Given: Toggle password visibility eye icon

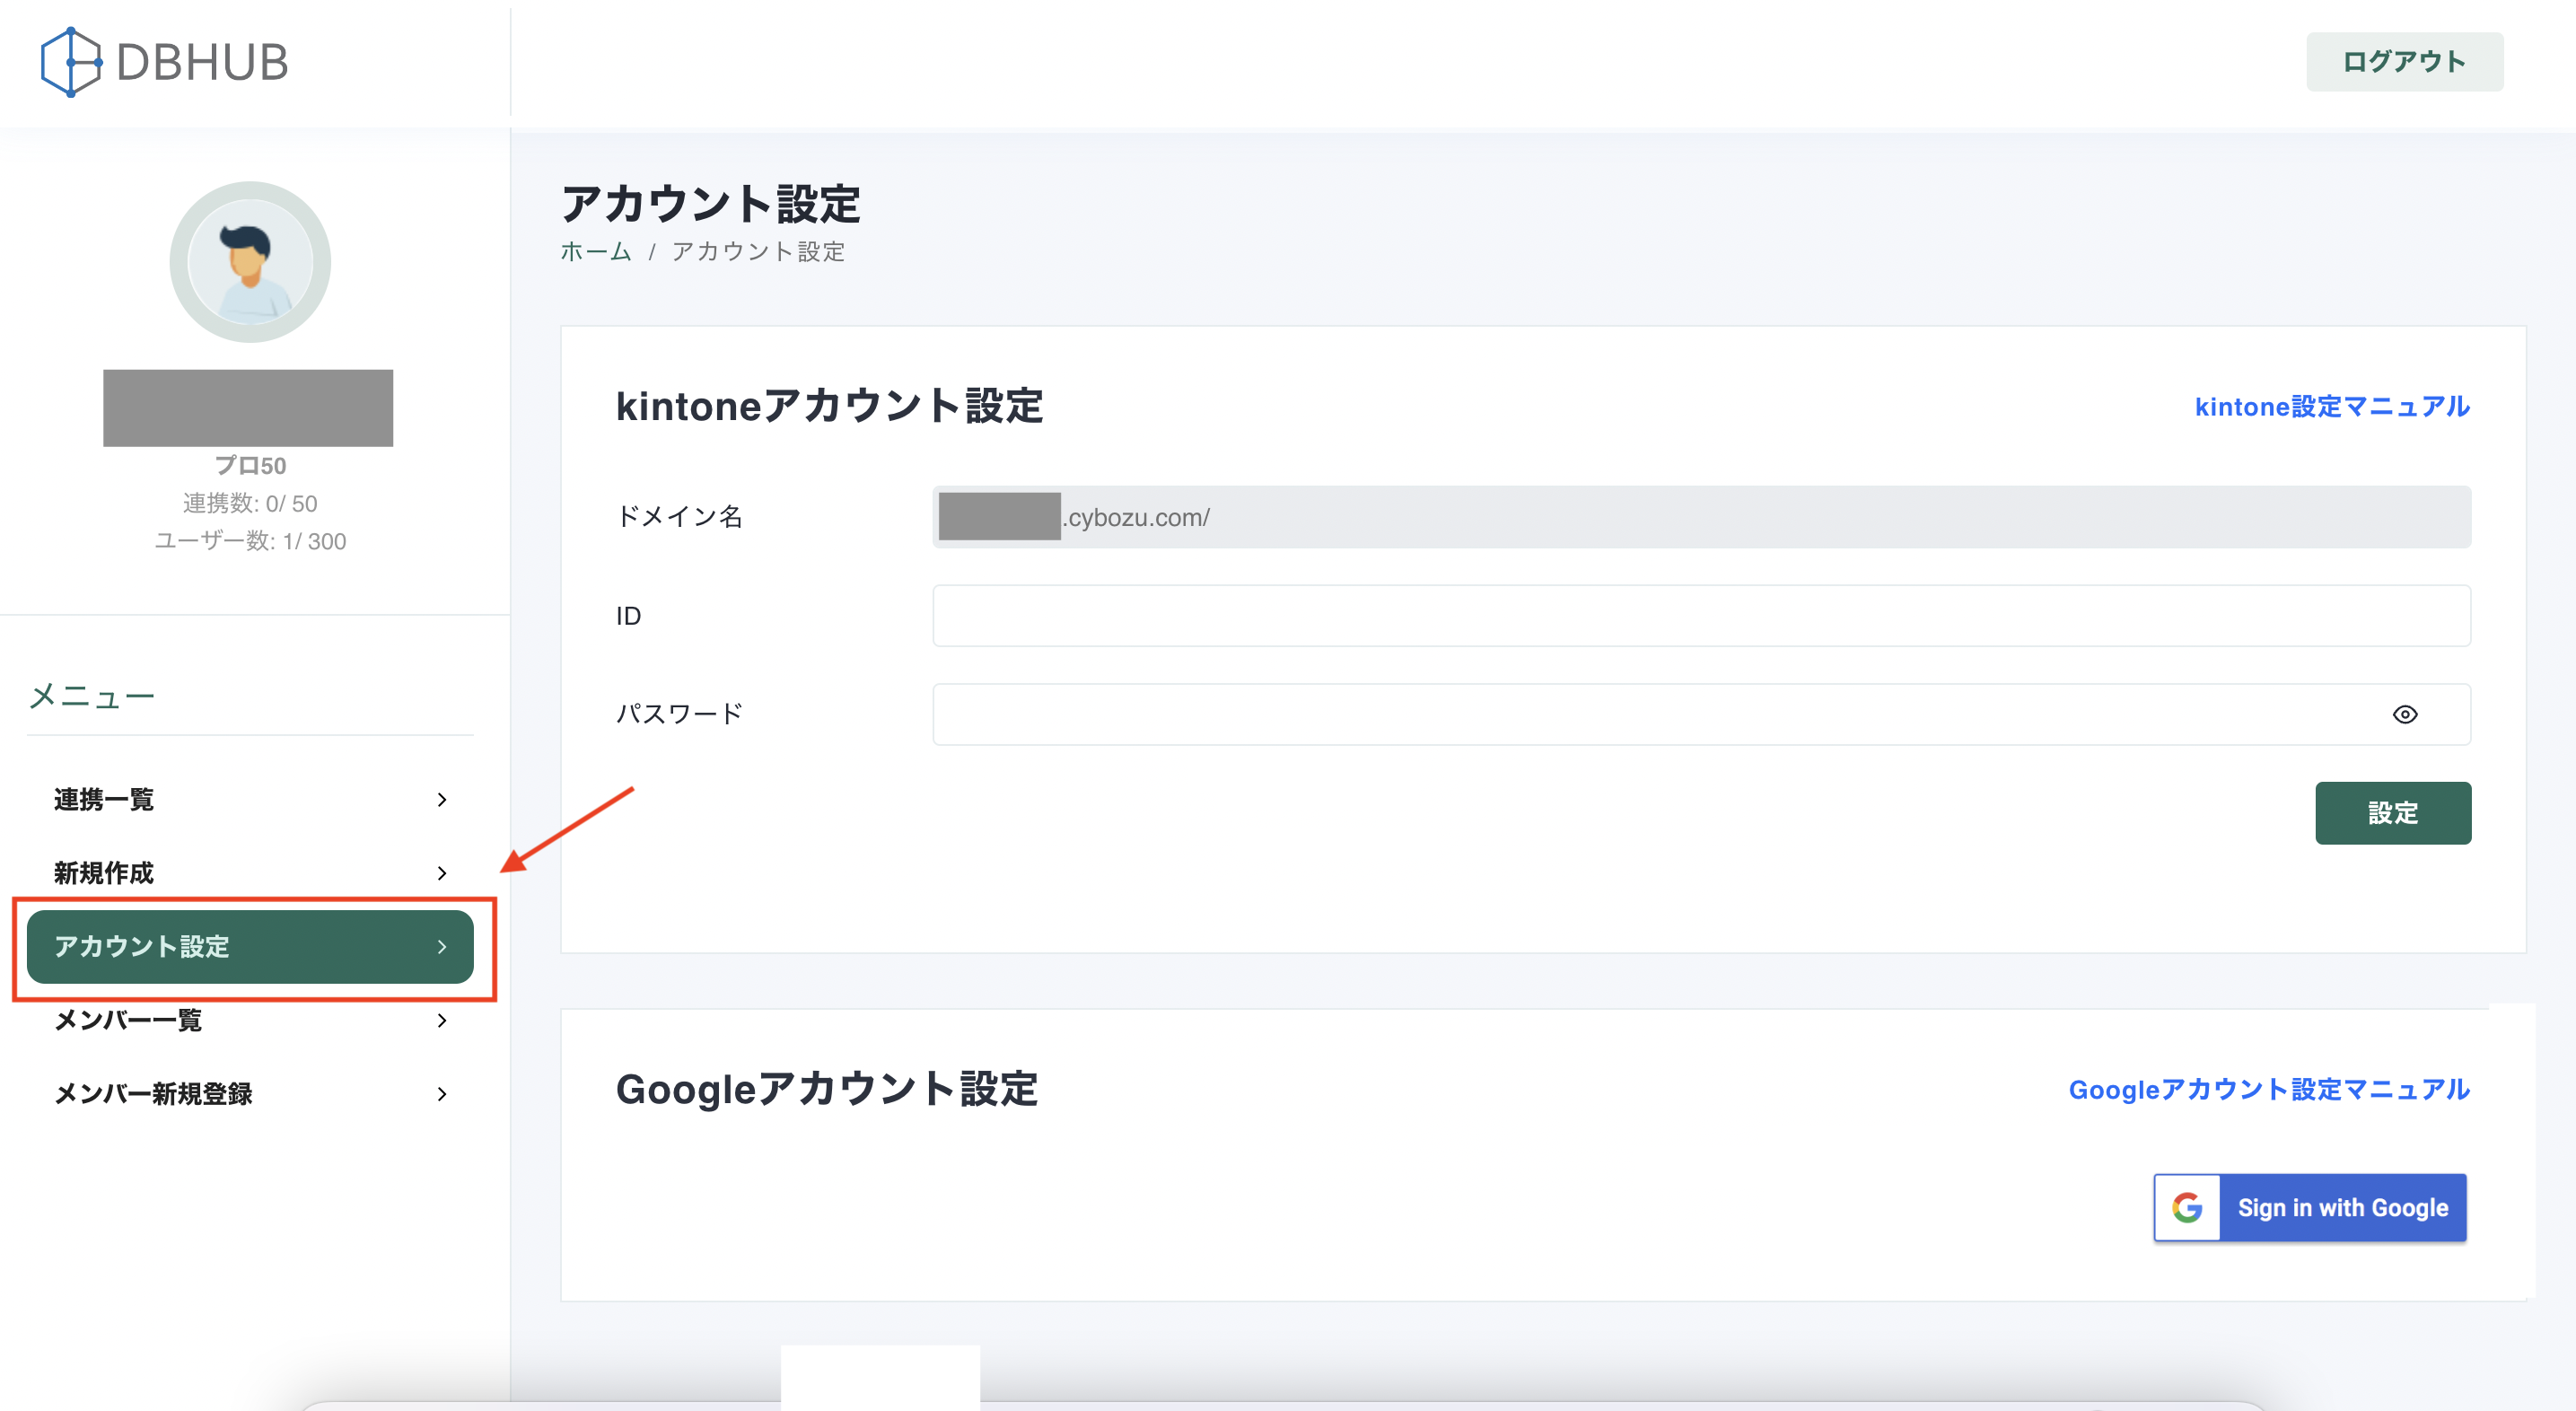Looking at the screenshot, I should [2404, 714].
